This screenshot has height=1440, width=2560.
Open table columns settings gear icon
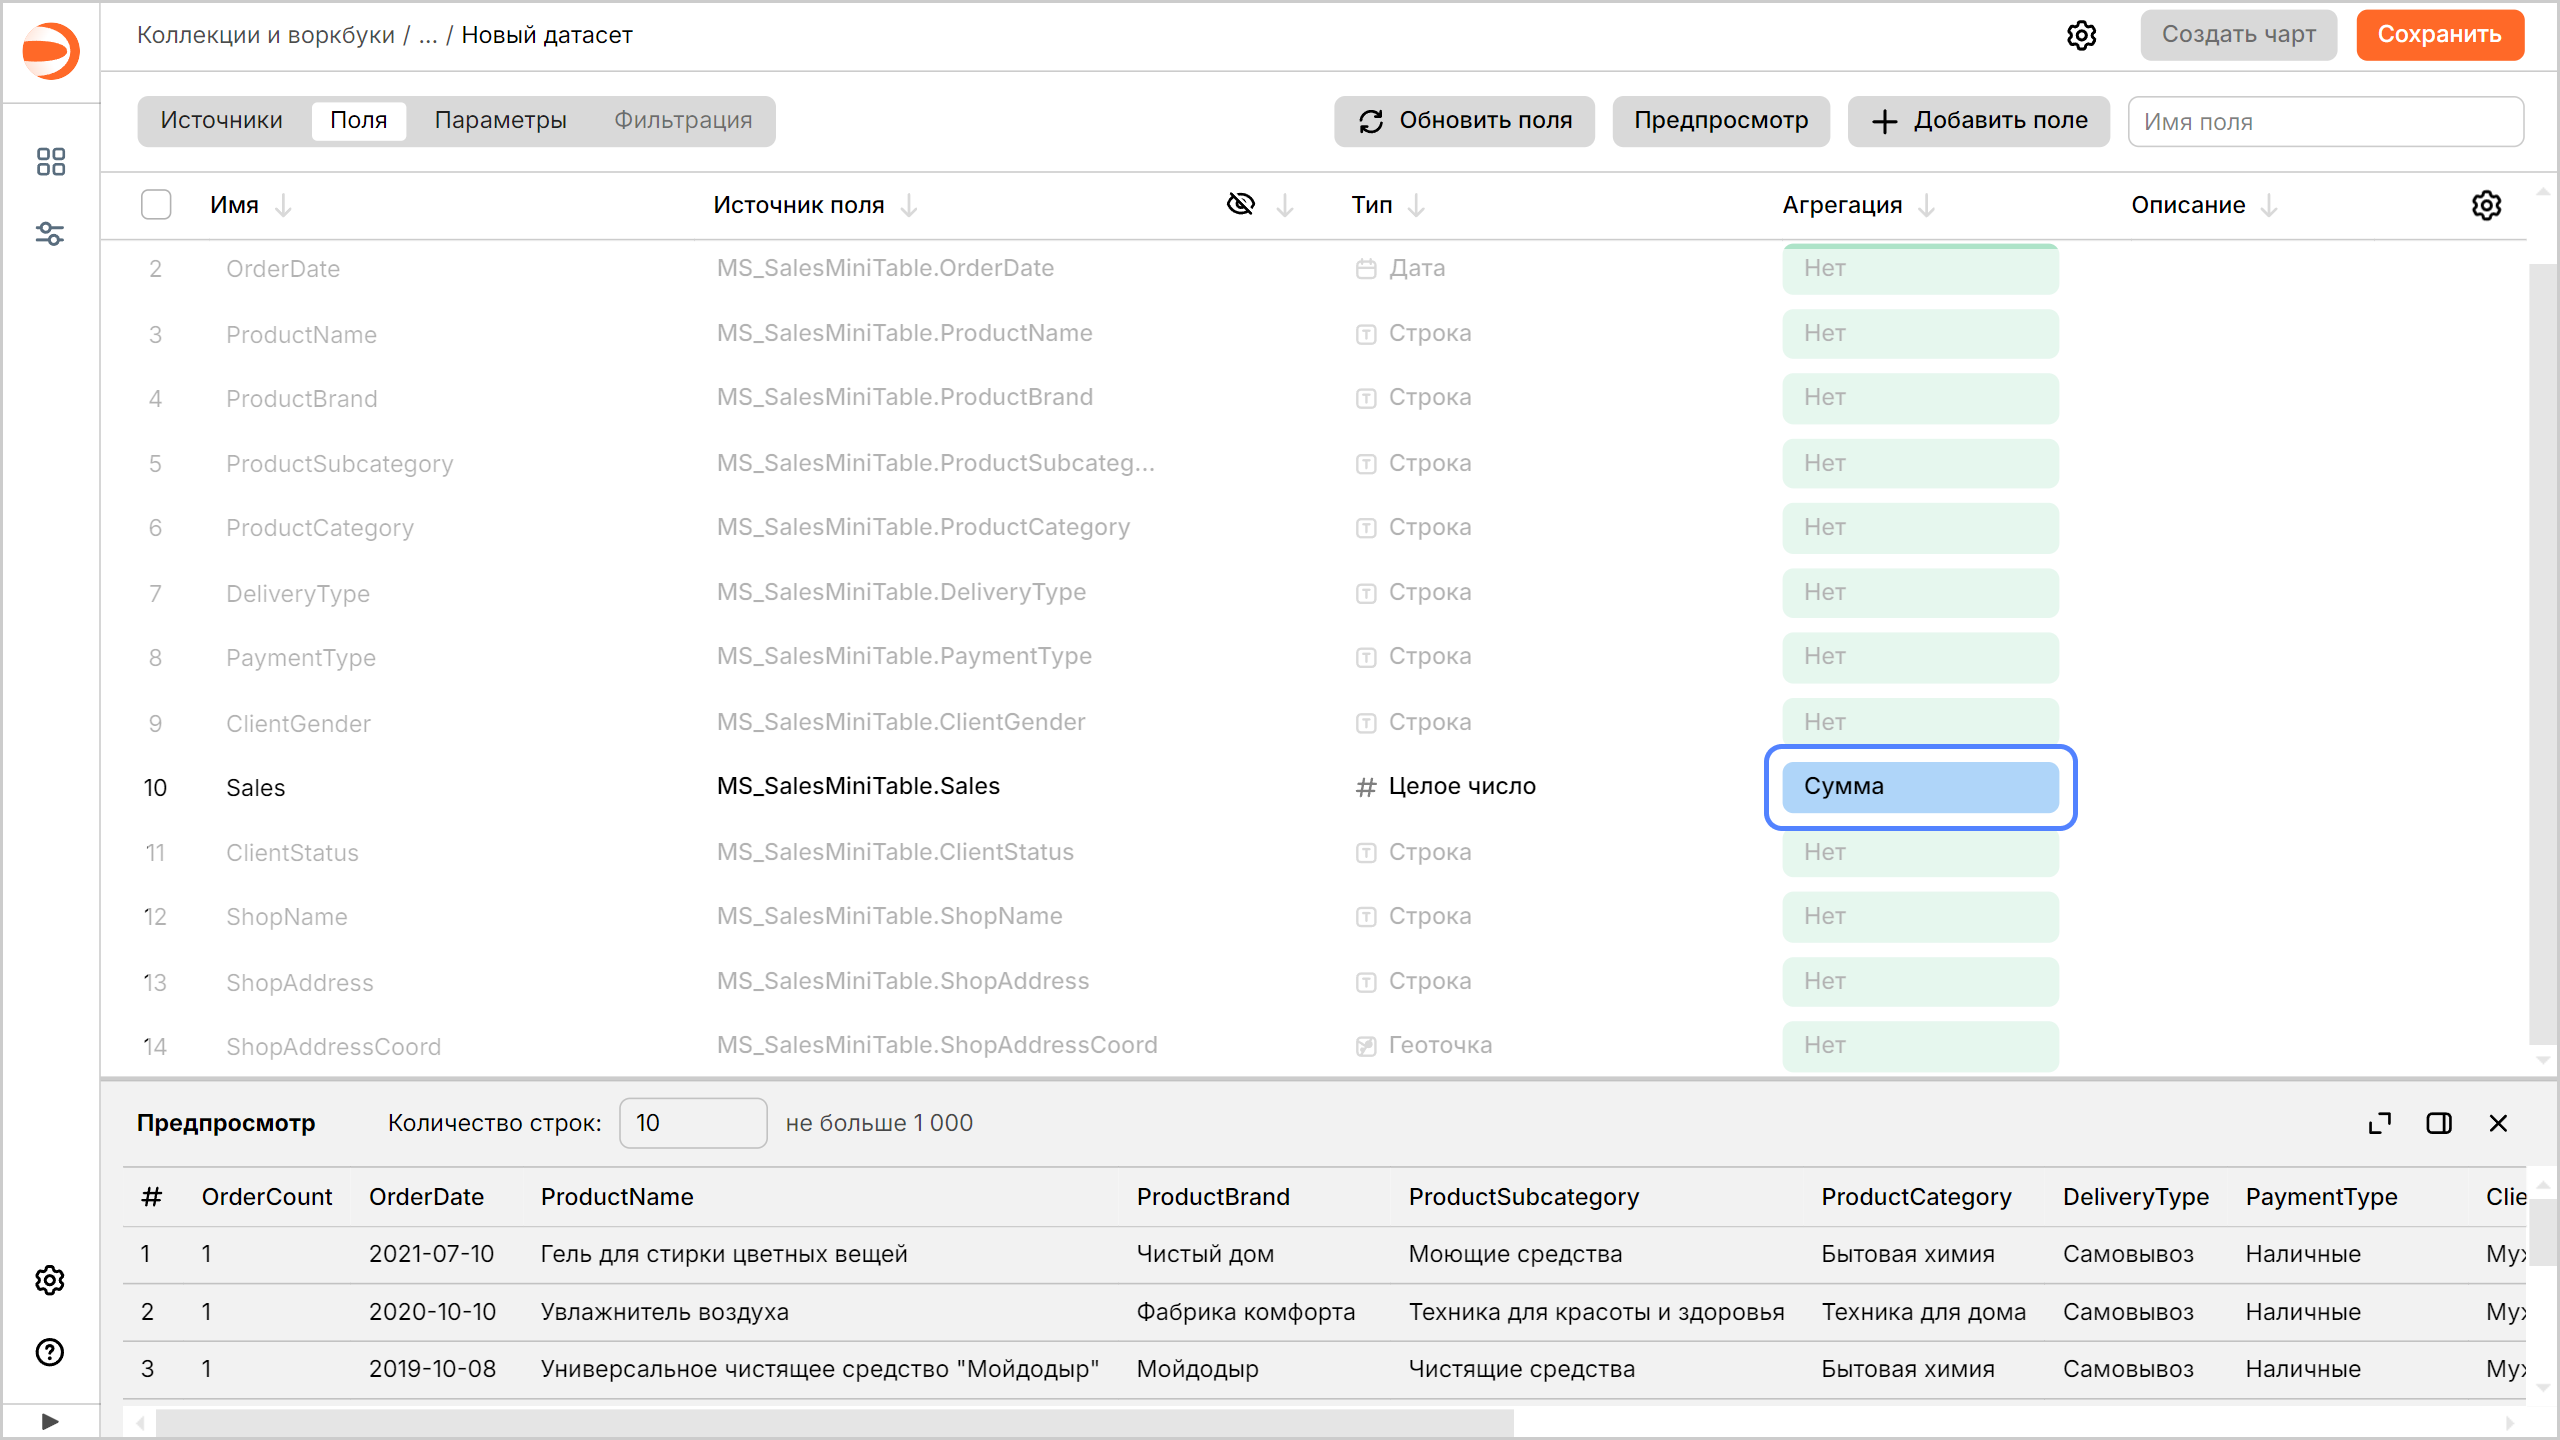click(2486, 205)
